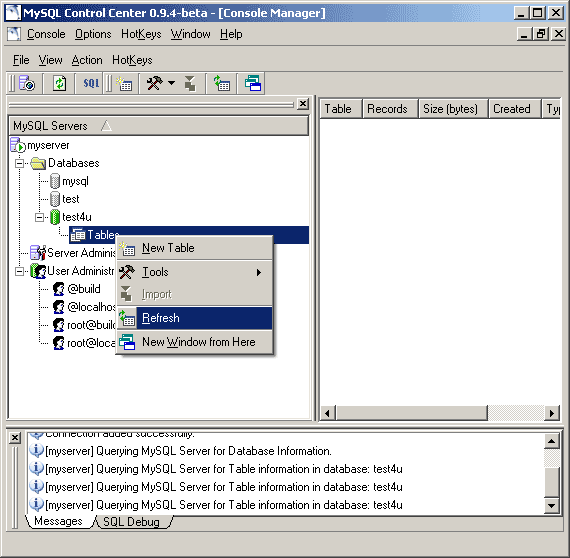Click the New Table context menu icon

point(127,248)
